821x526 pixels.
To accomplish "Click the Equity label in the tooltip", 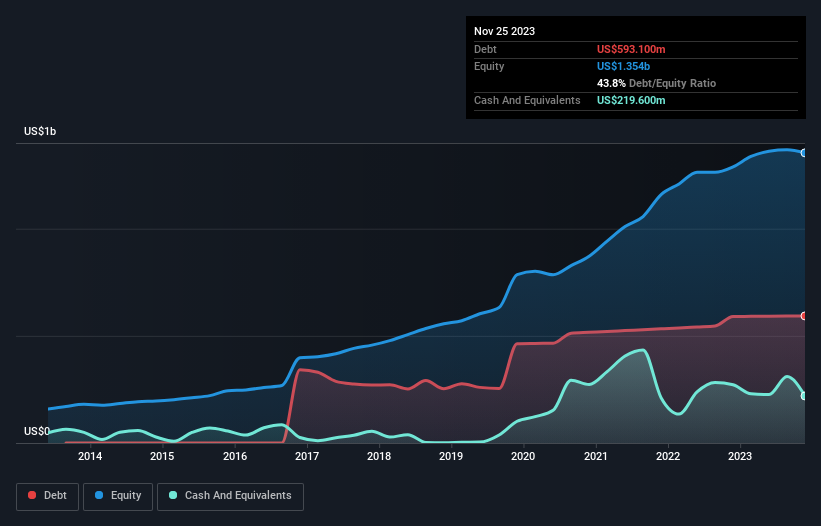I will [489, 66].
